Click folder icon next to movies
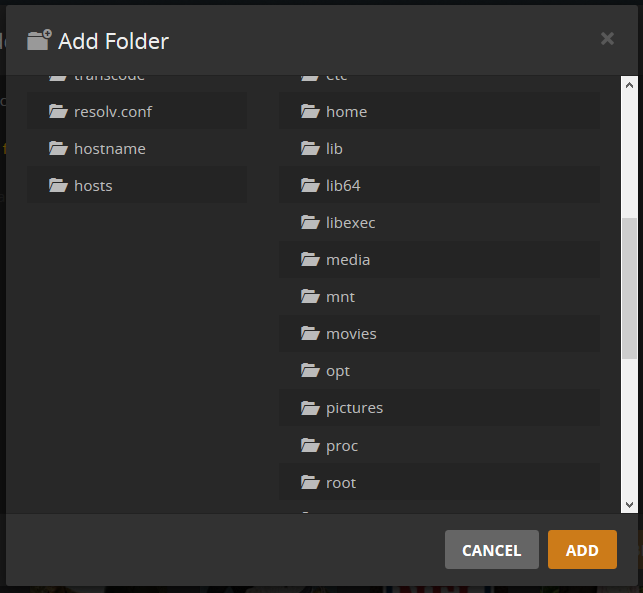This screenshot has width=643, height=593. click(x=310, y=333)
